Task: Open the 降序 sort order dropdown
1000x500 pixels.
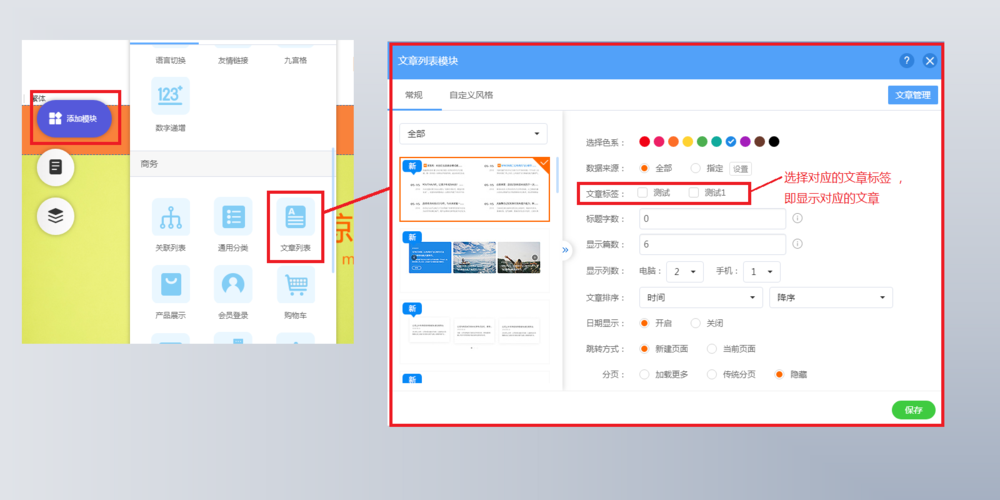Action: point(830,298)
